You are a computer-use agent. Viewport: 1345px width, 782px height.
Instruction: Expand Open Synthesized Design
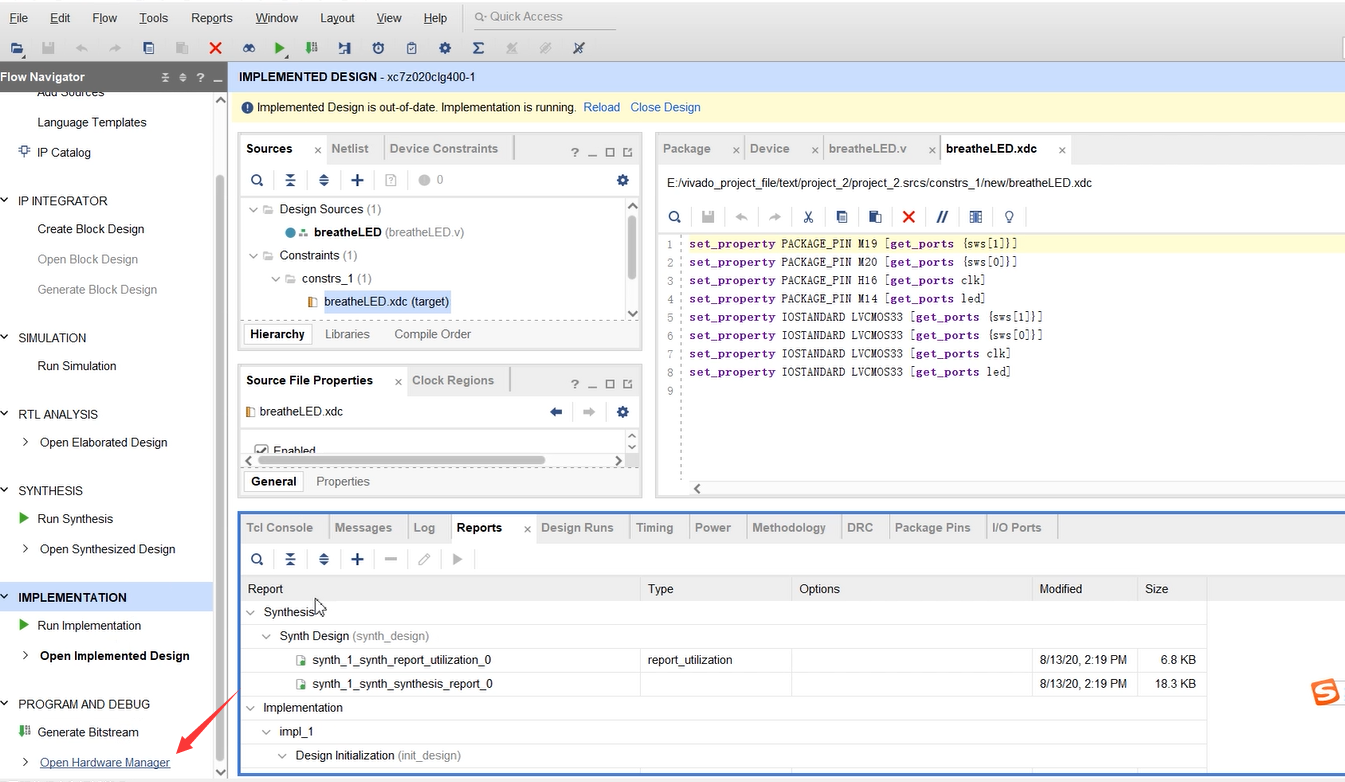25,549
